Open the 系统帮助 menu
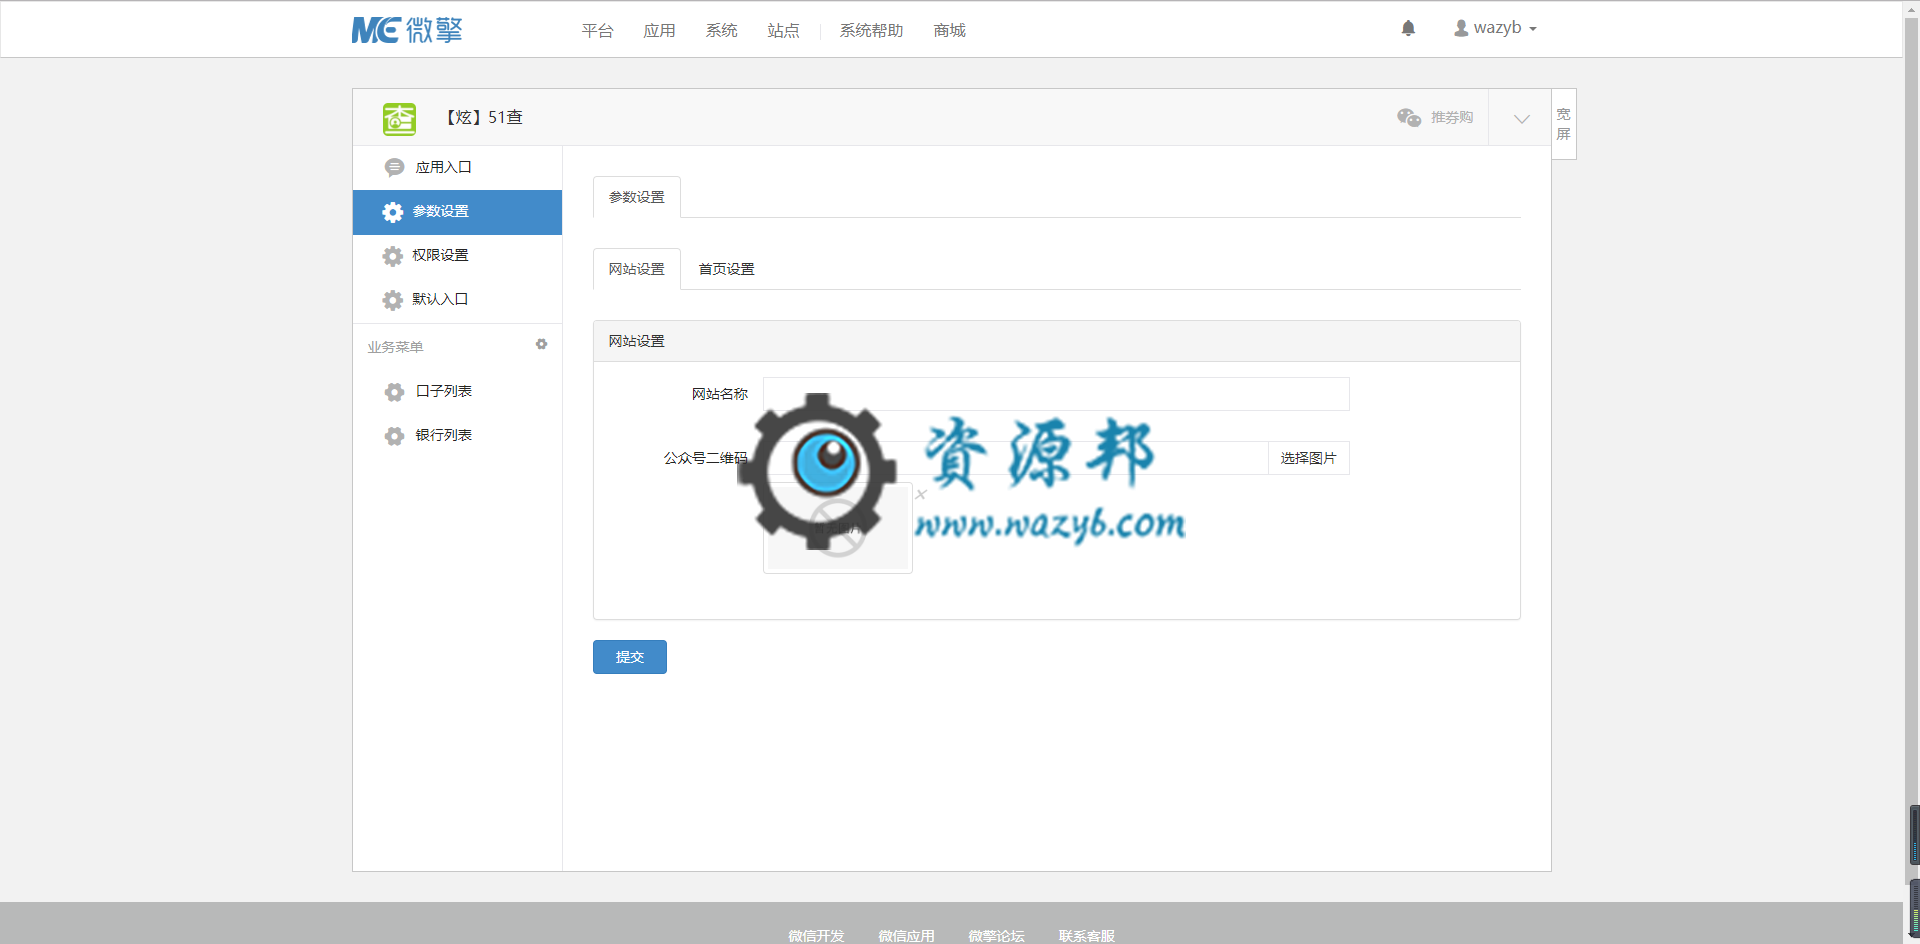The image size is (1920, 944). pyautogui.click(x=871, y=30)
